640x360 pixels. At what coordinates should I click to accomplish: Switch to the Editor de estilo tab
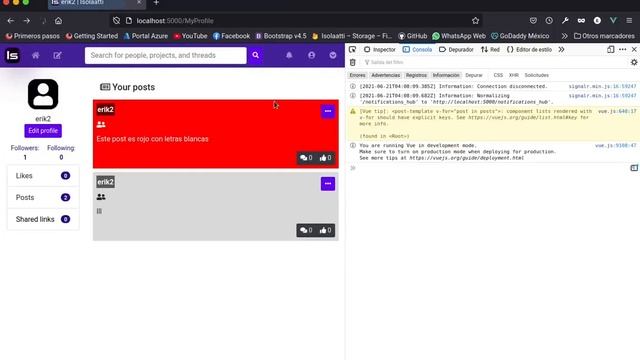[x=529, y=49]
